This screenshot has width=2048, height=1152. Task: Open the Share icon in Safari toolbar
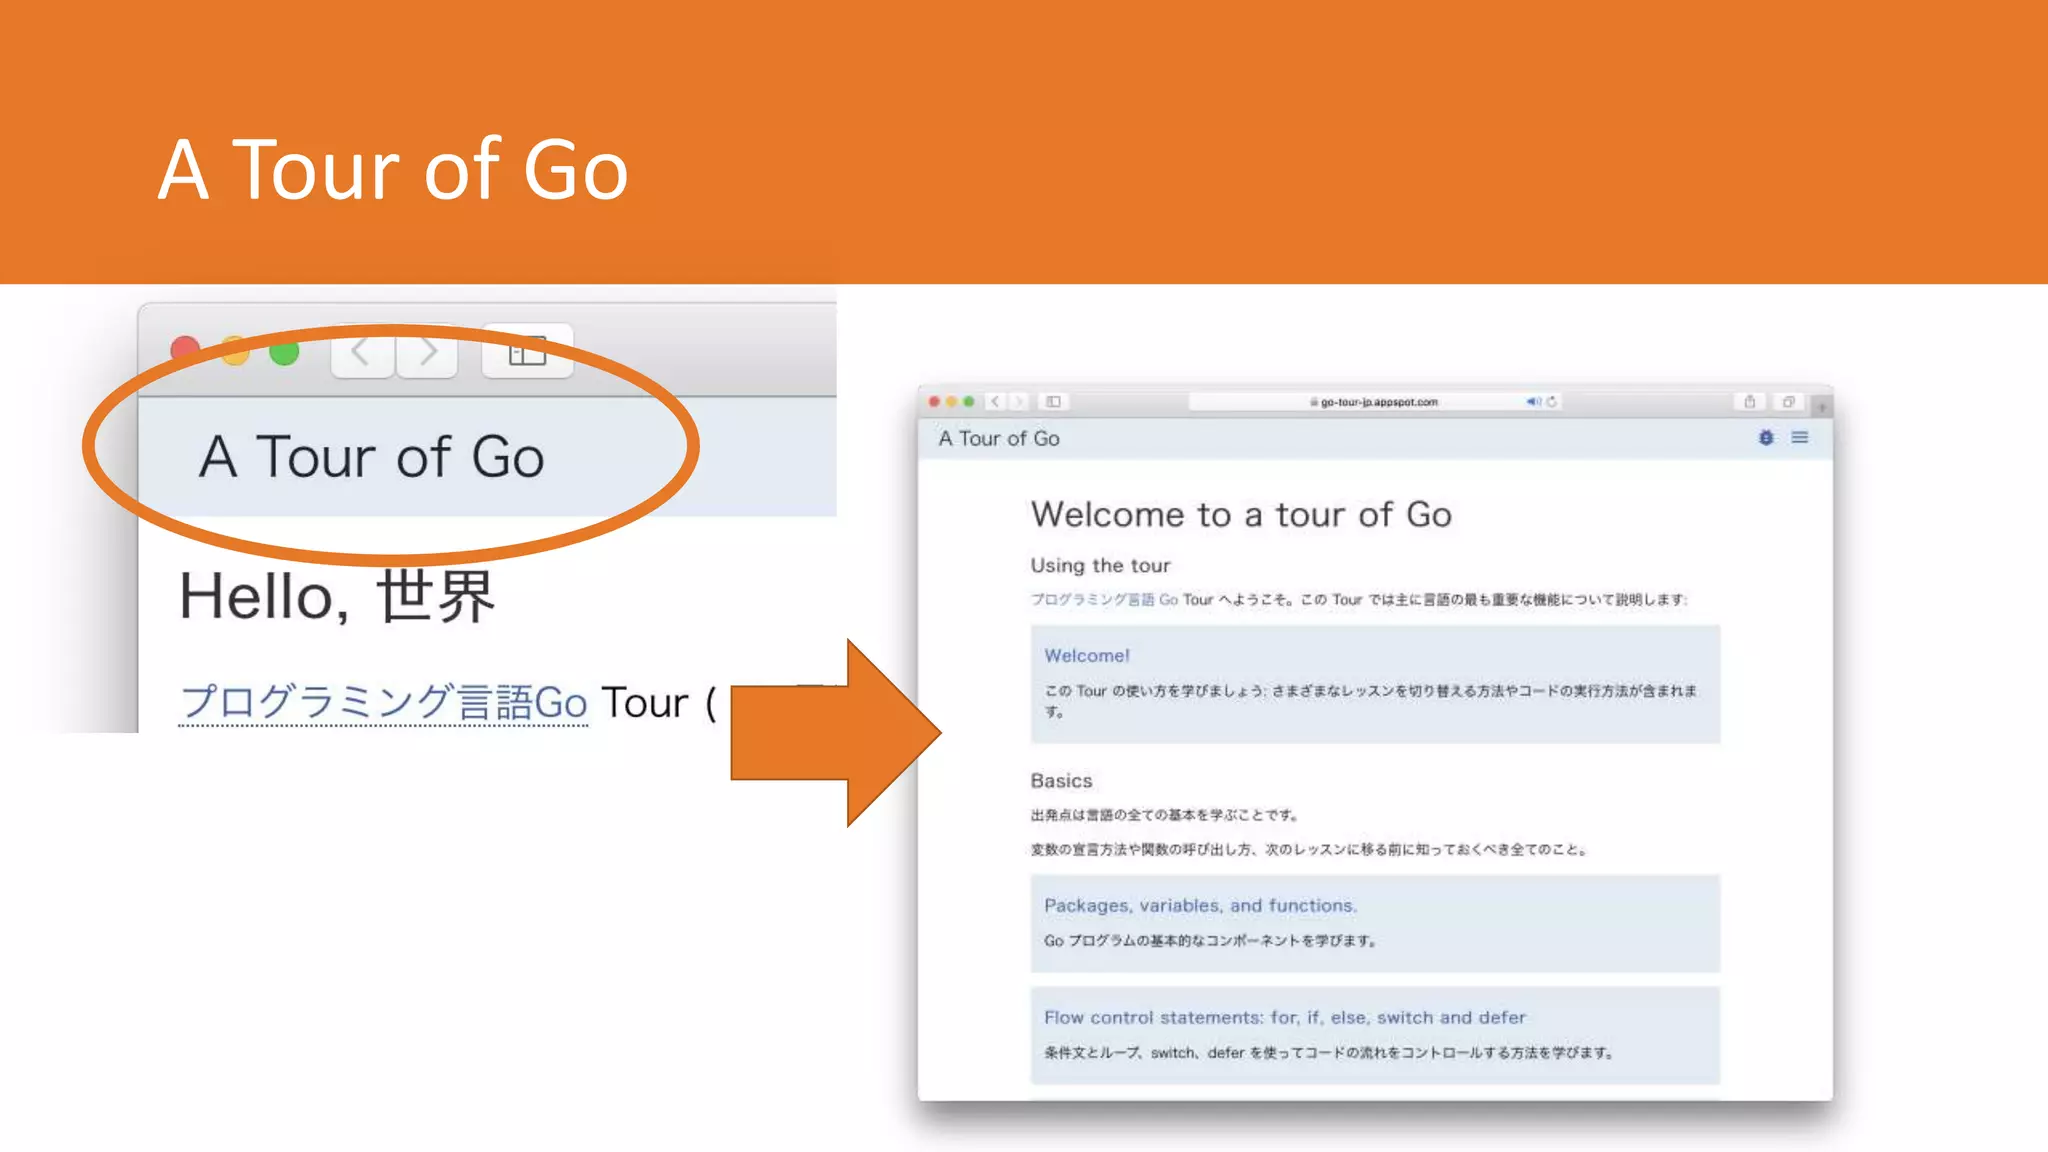tap(1749, 402)
